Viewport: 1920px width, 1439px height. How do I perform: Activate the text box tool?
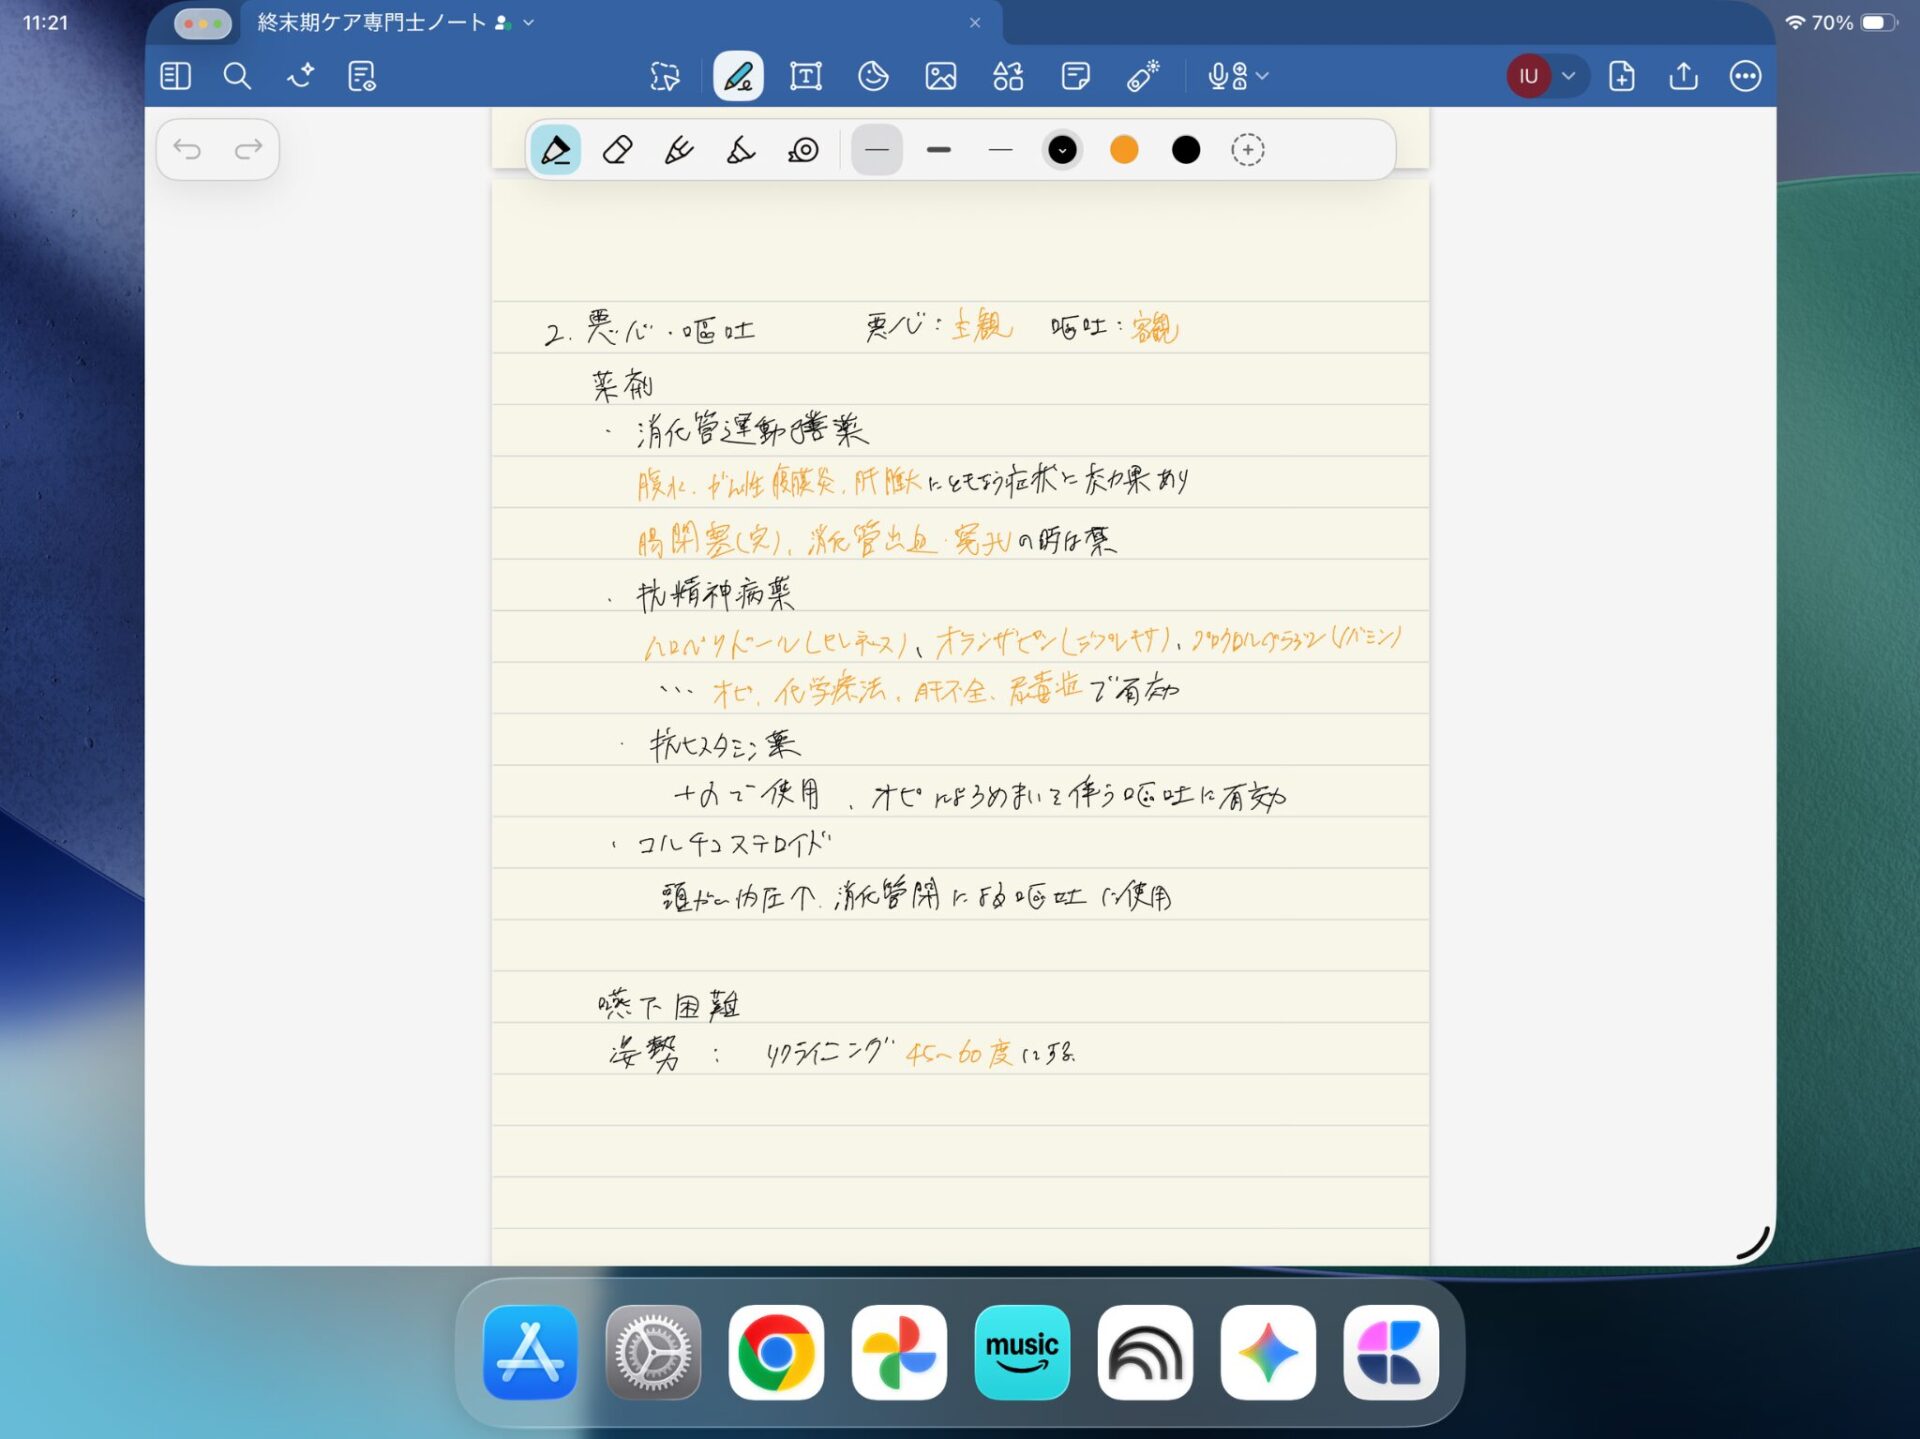coord(806,76)
